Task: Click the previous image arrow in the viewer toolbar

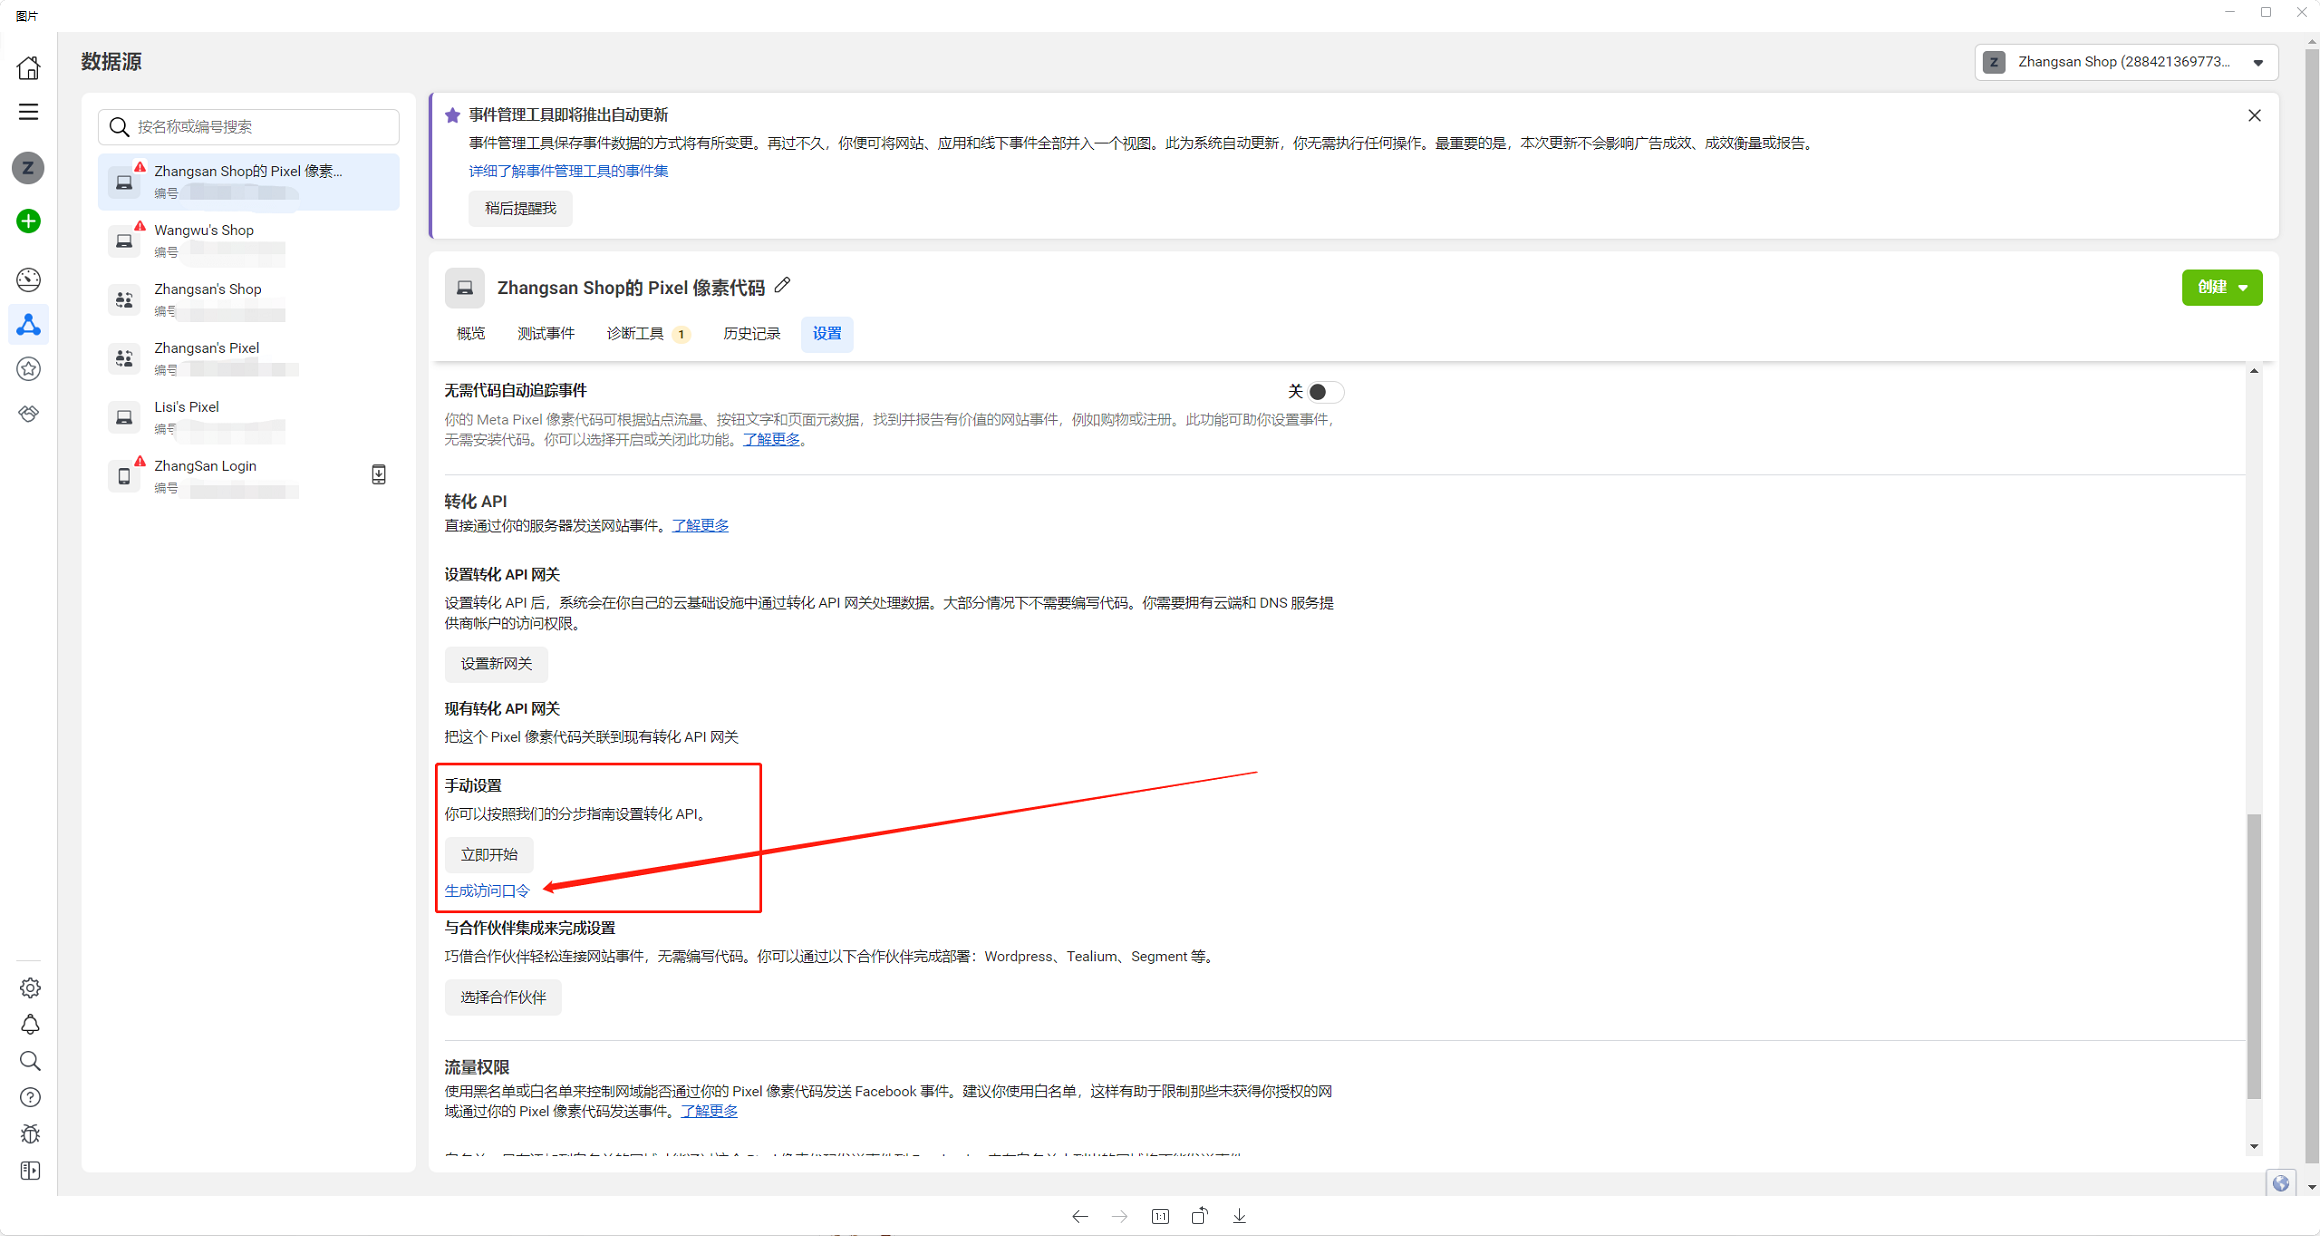Action: [x=1080, y=1216]
